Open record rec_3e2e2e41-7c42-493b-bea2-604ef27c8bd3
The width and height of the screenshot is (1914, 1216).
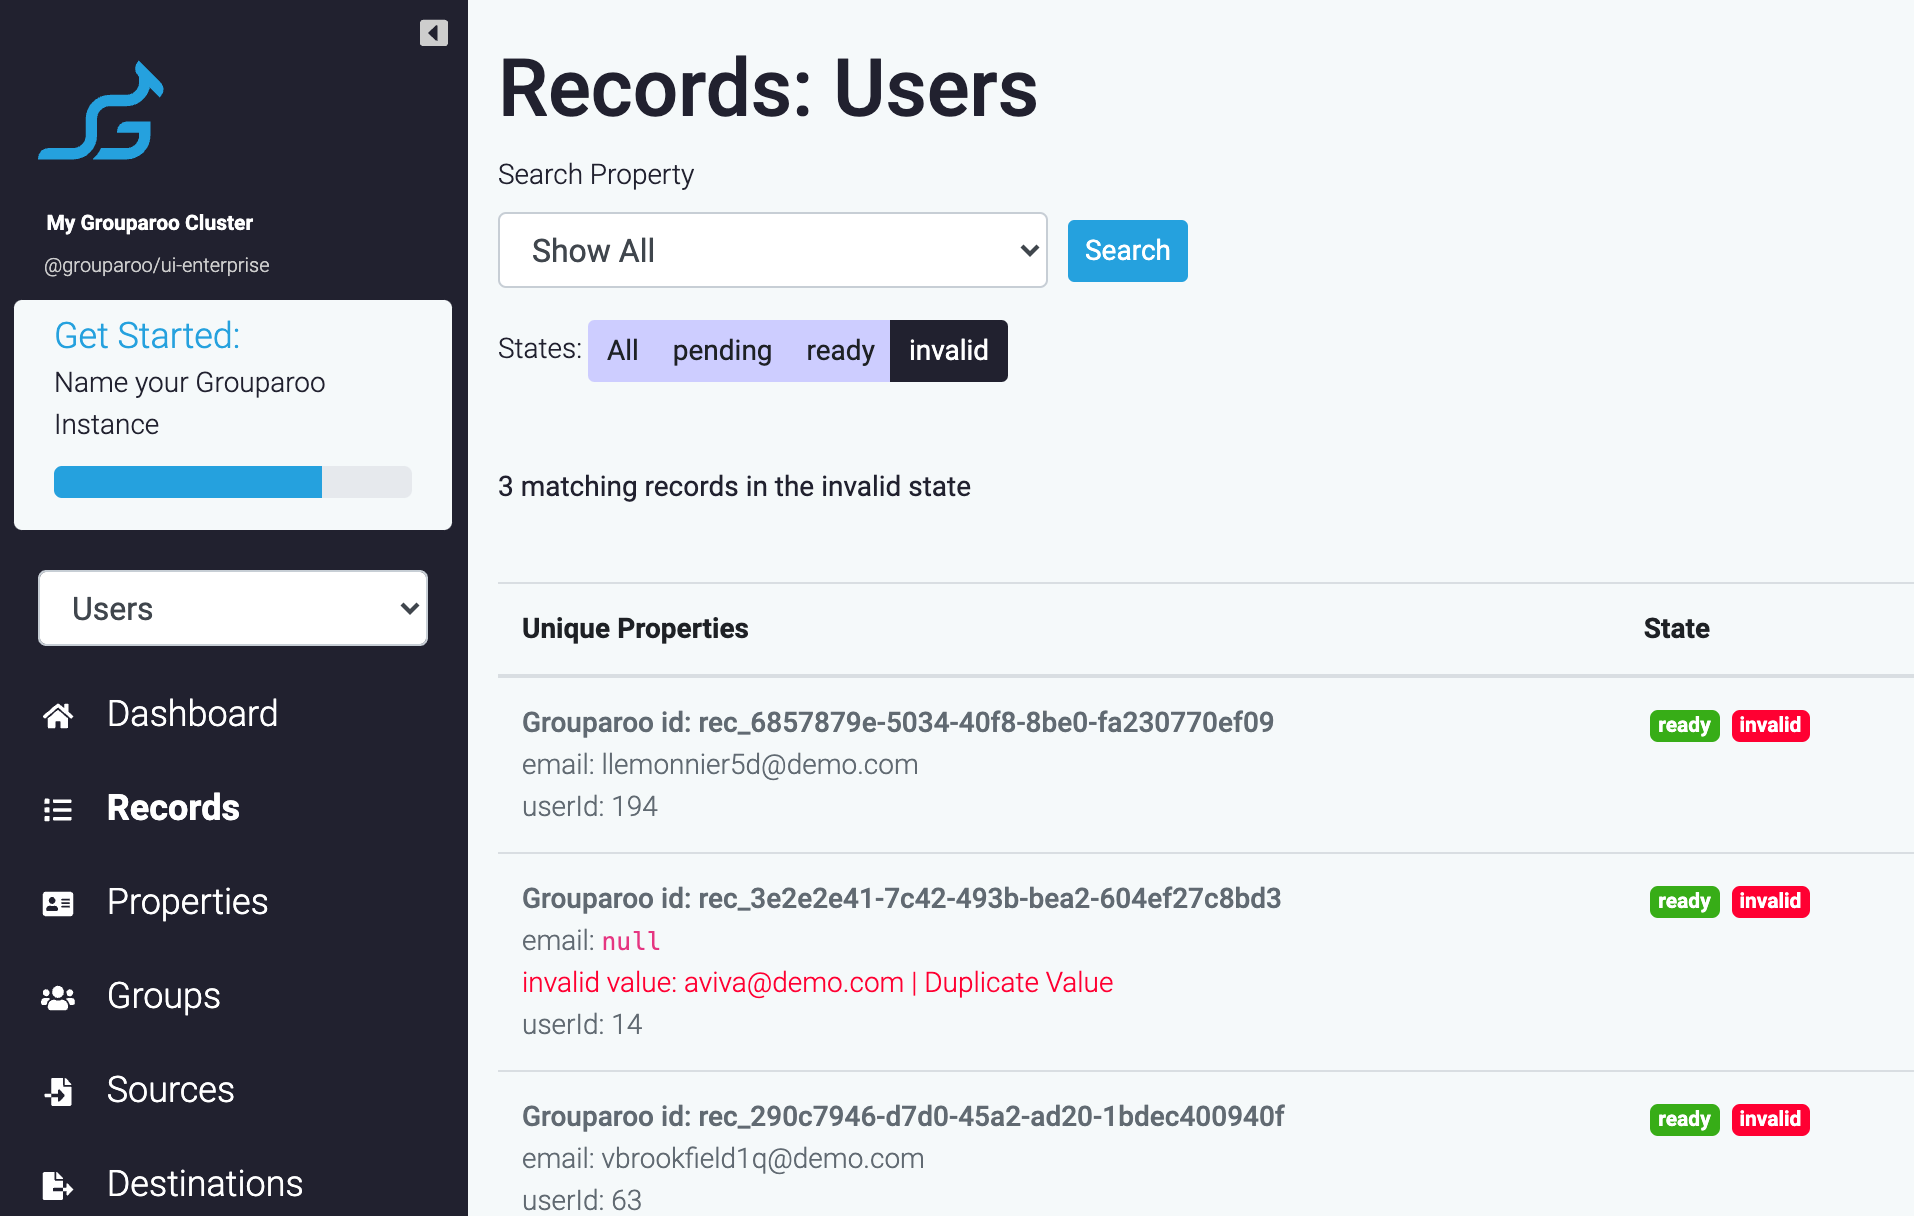901,898
